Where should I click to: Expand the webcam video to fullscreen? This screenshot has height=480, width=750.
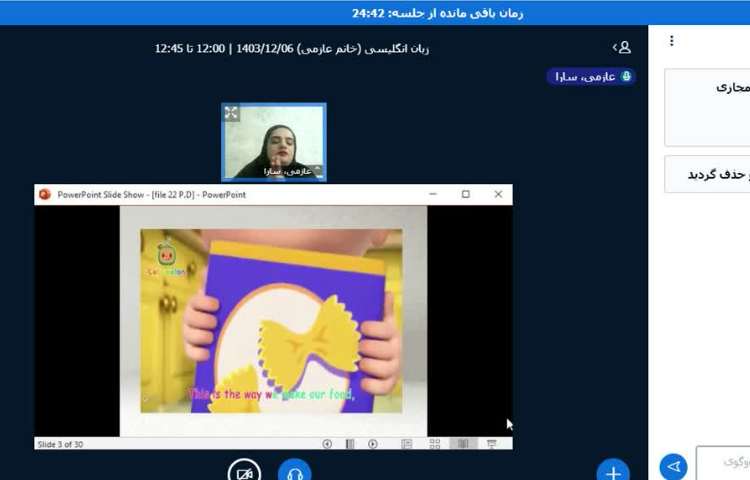(x=231, y=113)
